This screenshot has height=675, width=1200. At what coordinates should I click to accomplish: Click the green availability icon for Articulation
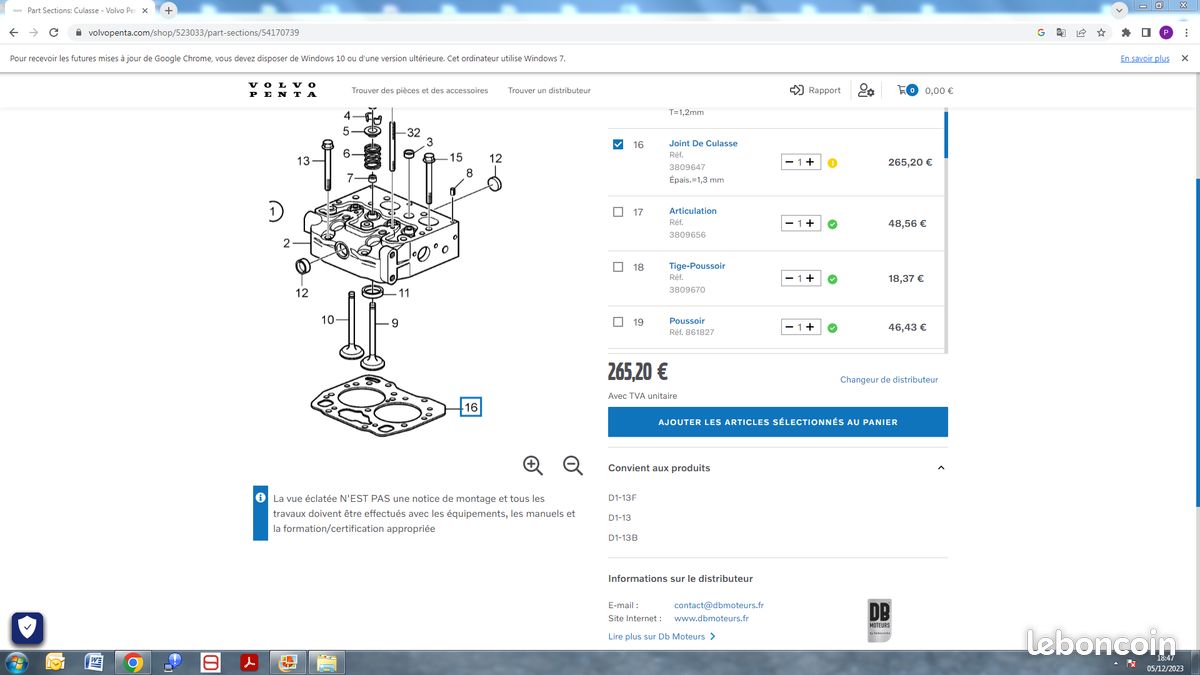pyautogui.click(x=832, y=224)
